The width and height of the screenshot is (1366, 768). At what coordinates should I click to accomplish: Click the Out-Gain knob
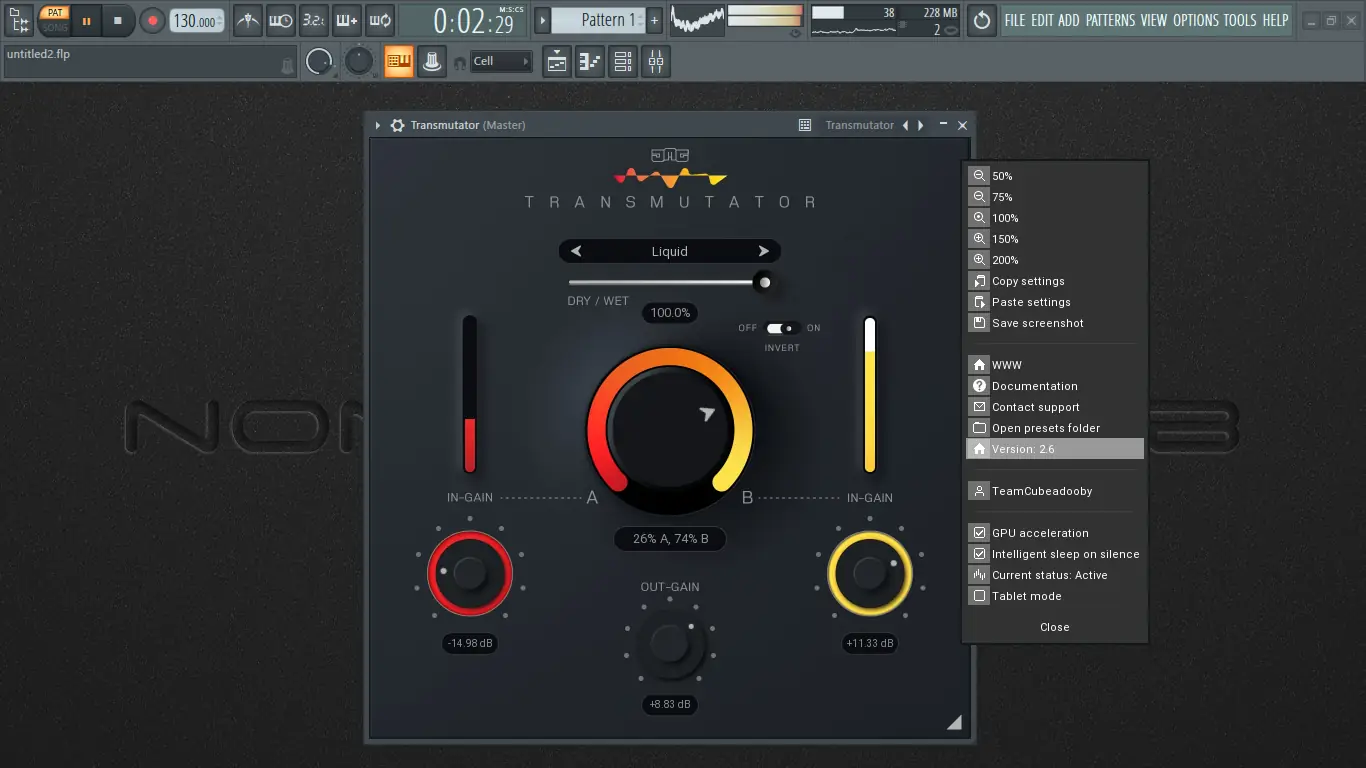[670, 643]
